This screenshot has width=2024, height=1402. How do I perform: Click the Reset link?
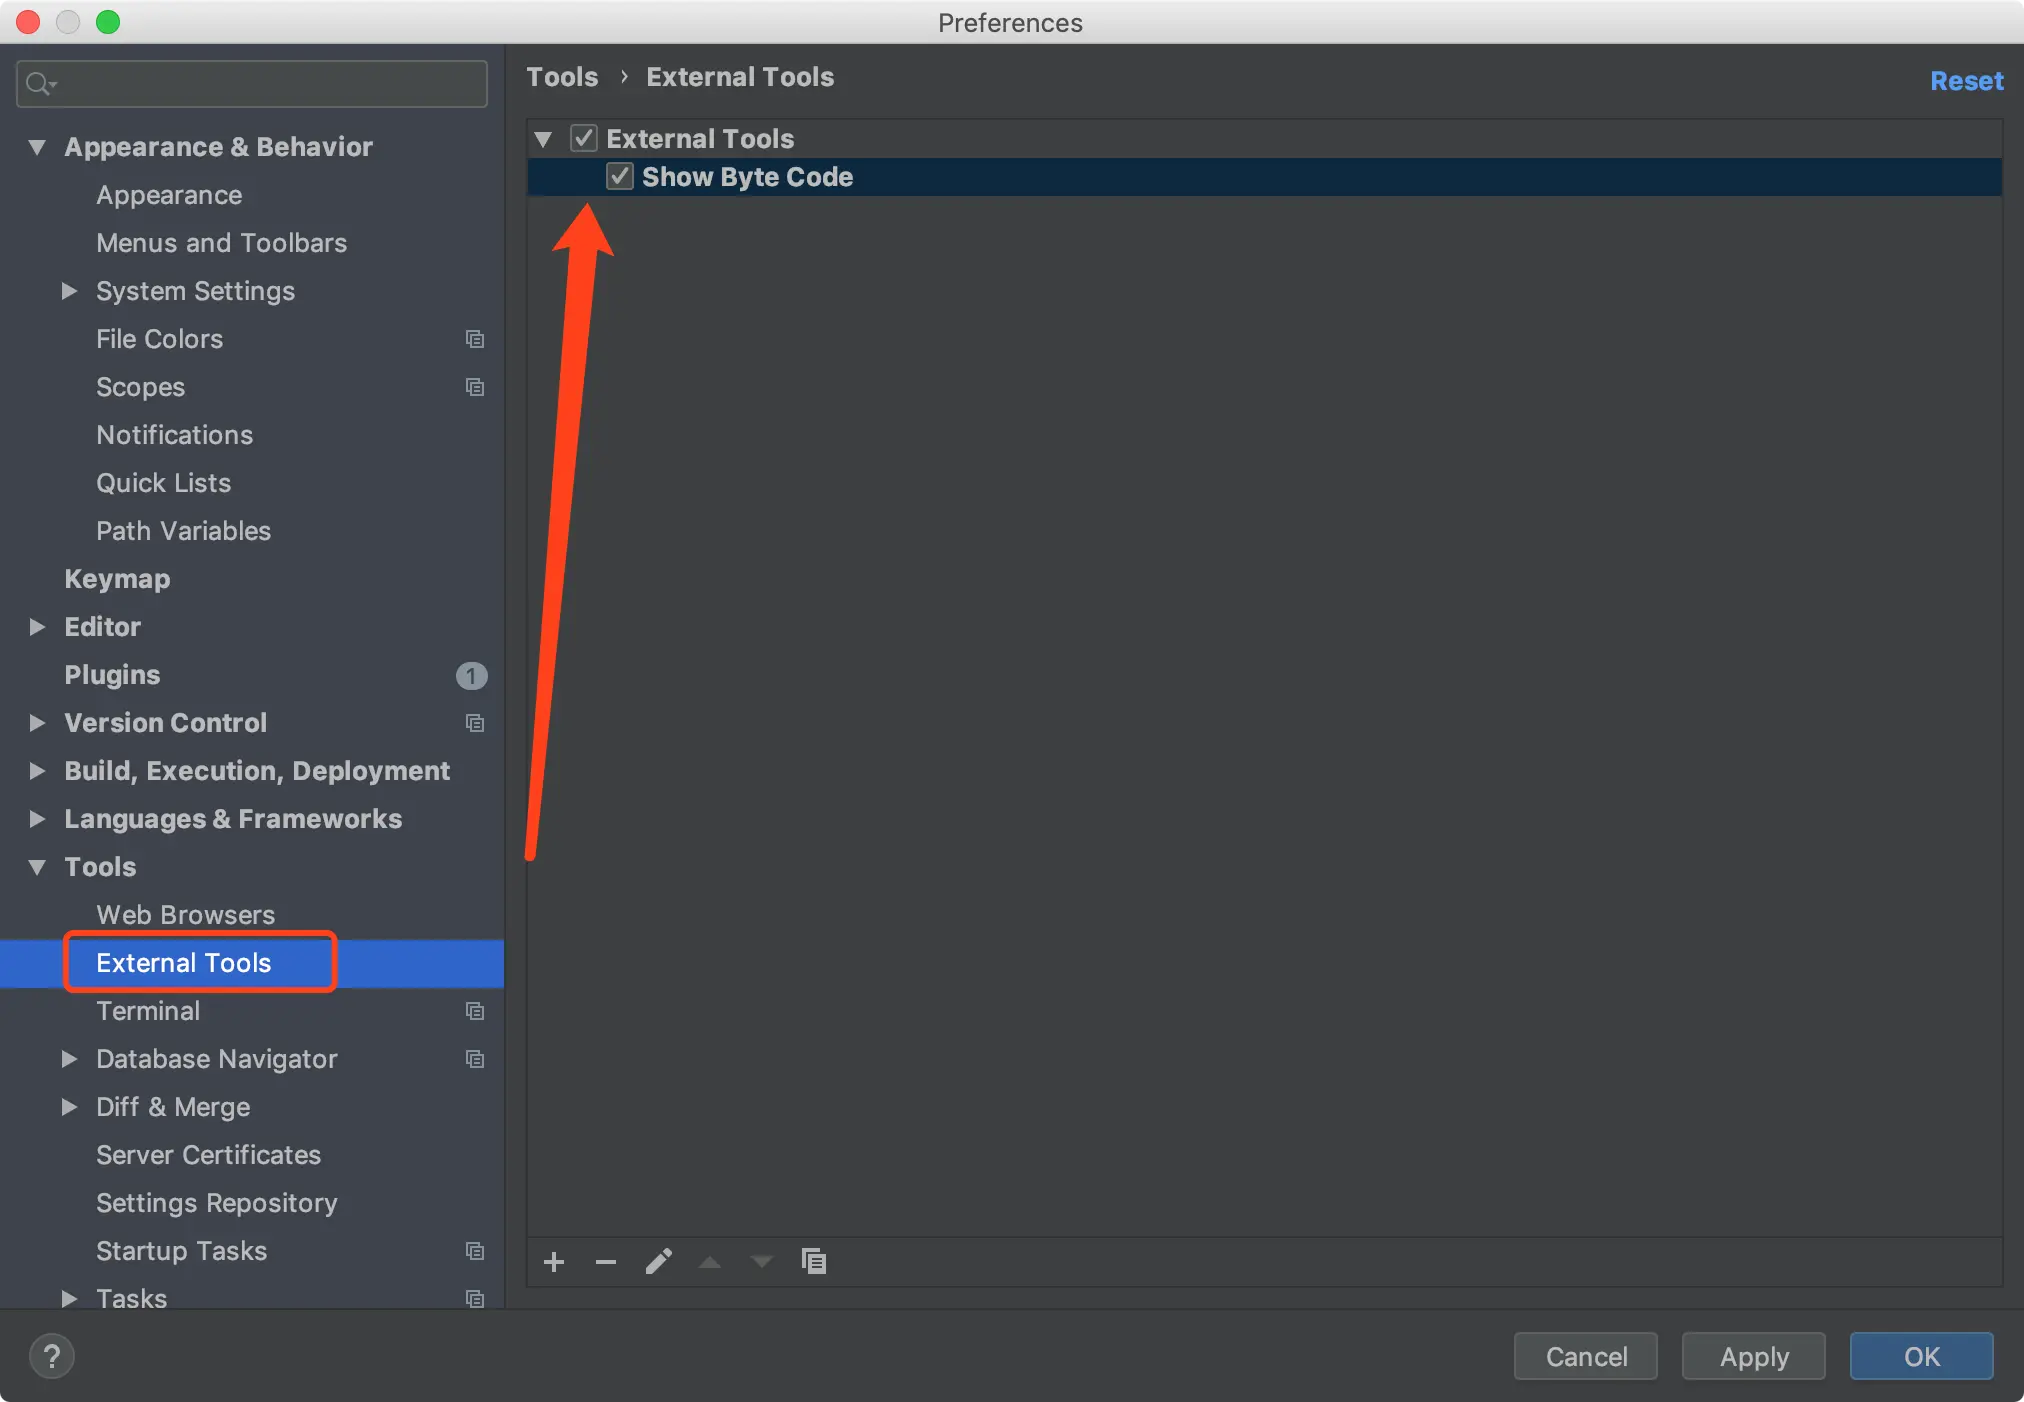pyautogui.click(x=1966, y=81)
